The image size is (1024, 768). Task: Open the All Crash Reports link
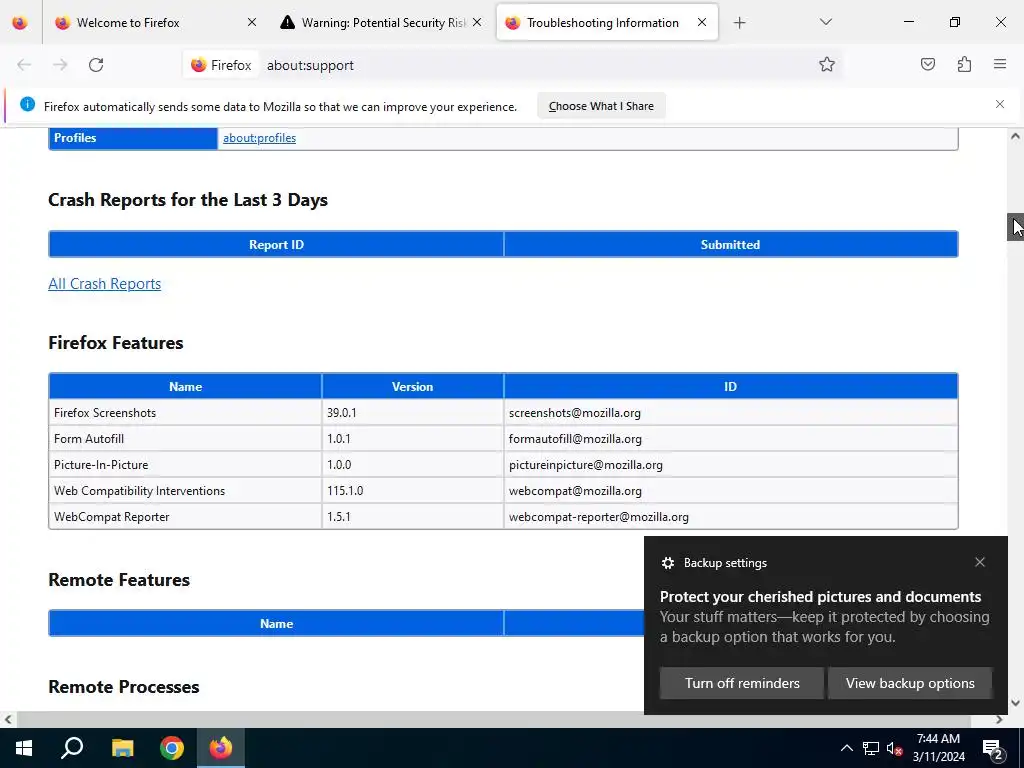point(104,283)
